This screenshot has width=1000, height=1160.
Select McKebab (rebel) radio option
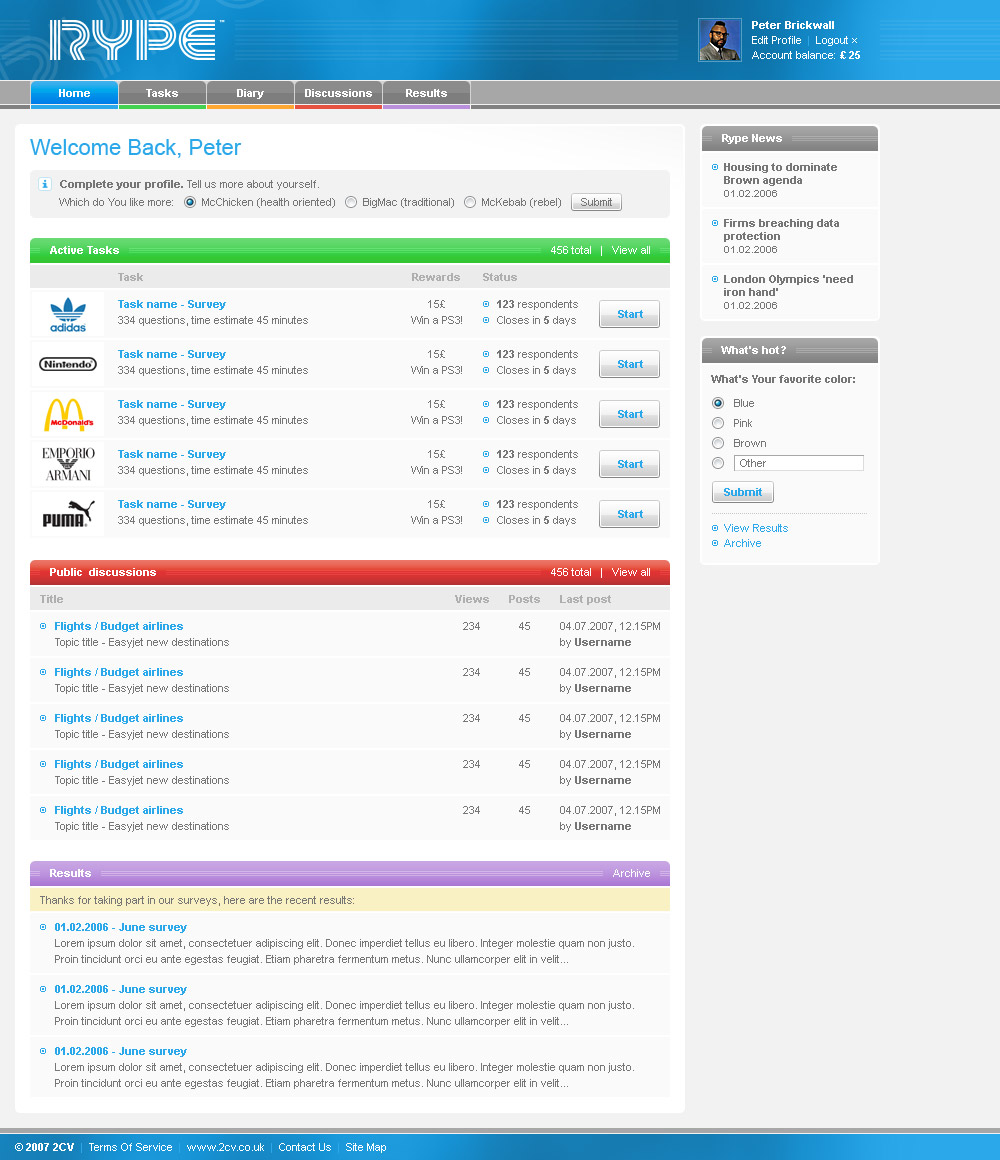tap(470, 203)
